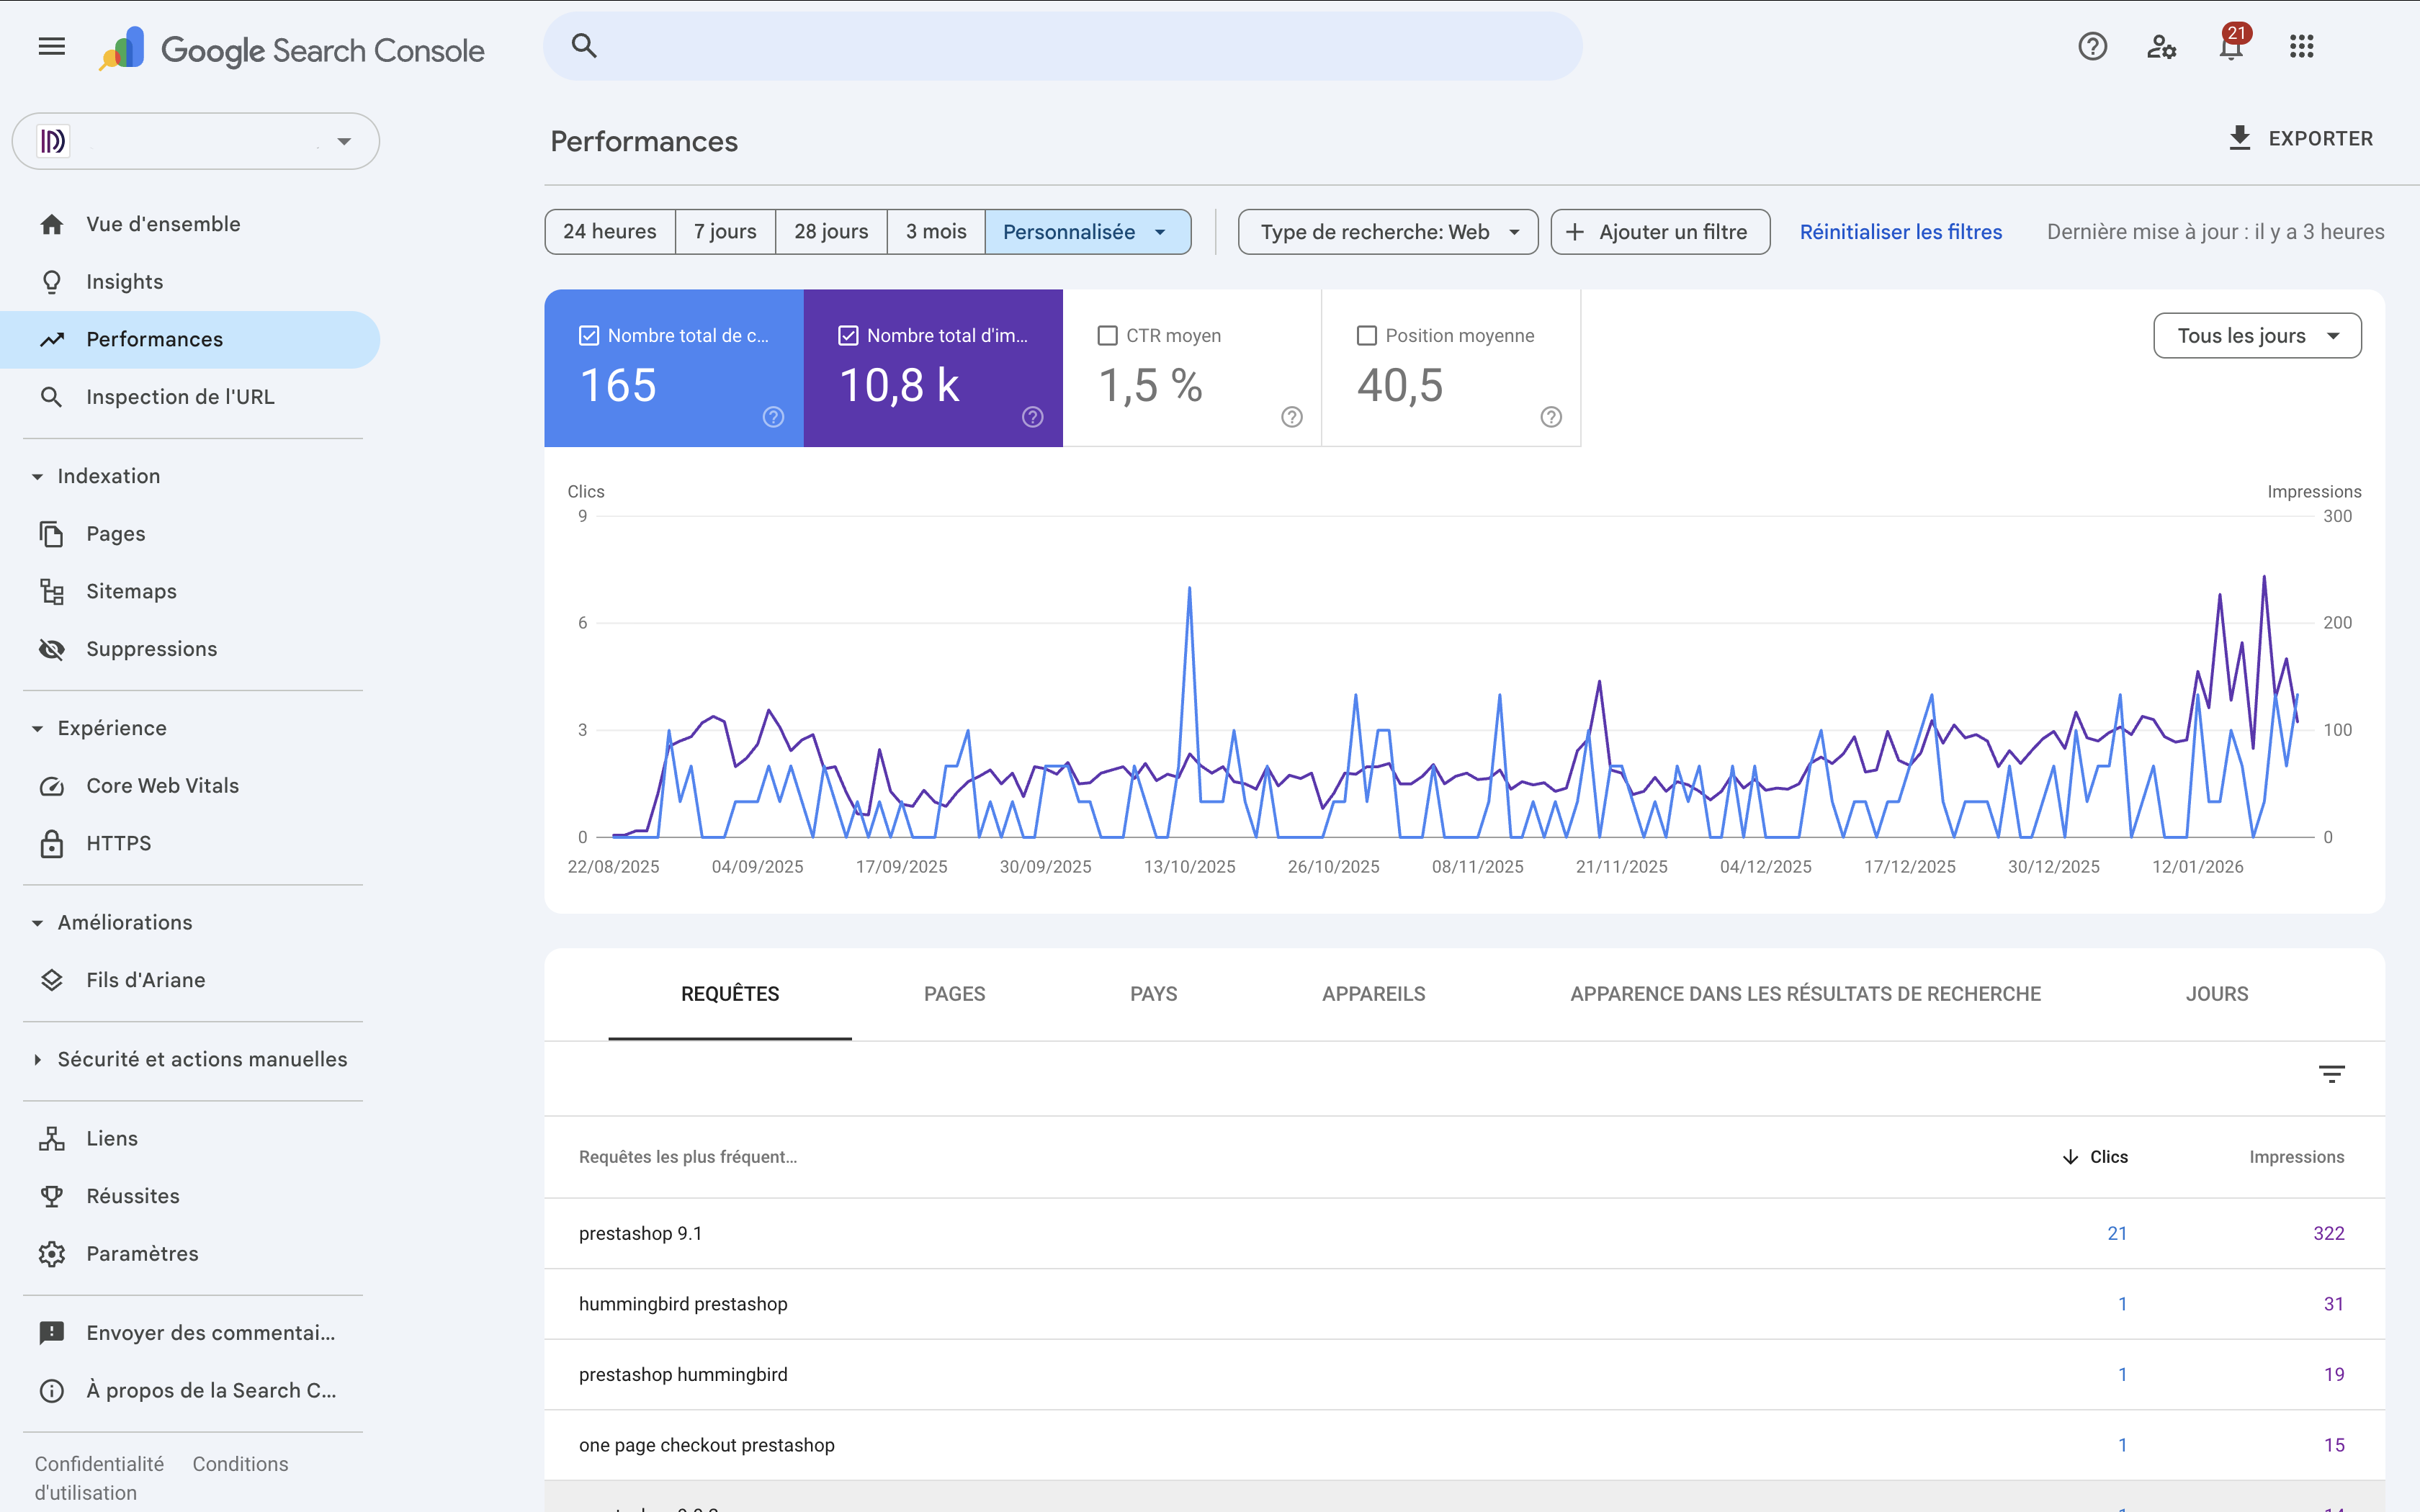Open Core Web Vitals report
The width and height of the screenshot is (2420, 1512).
coord(162,785)
